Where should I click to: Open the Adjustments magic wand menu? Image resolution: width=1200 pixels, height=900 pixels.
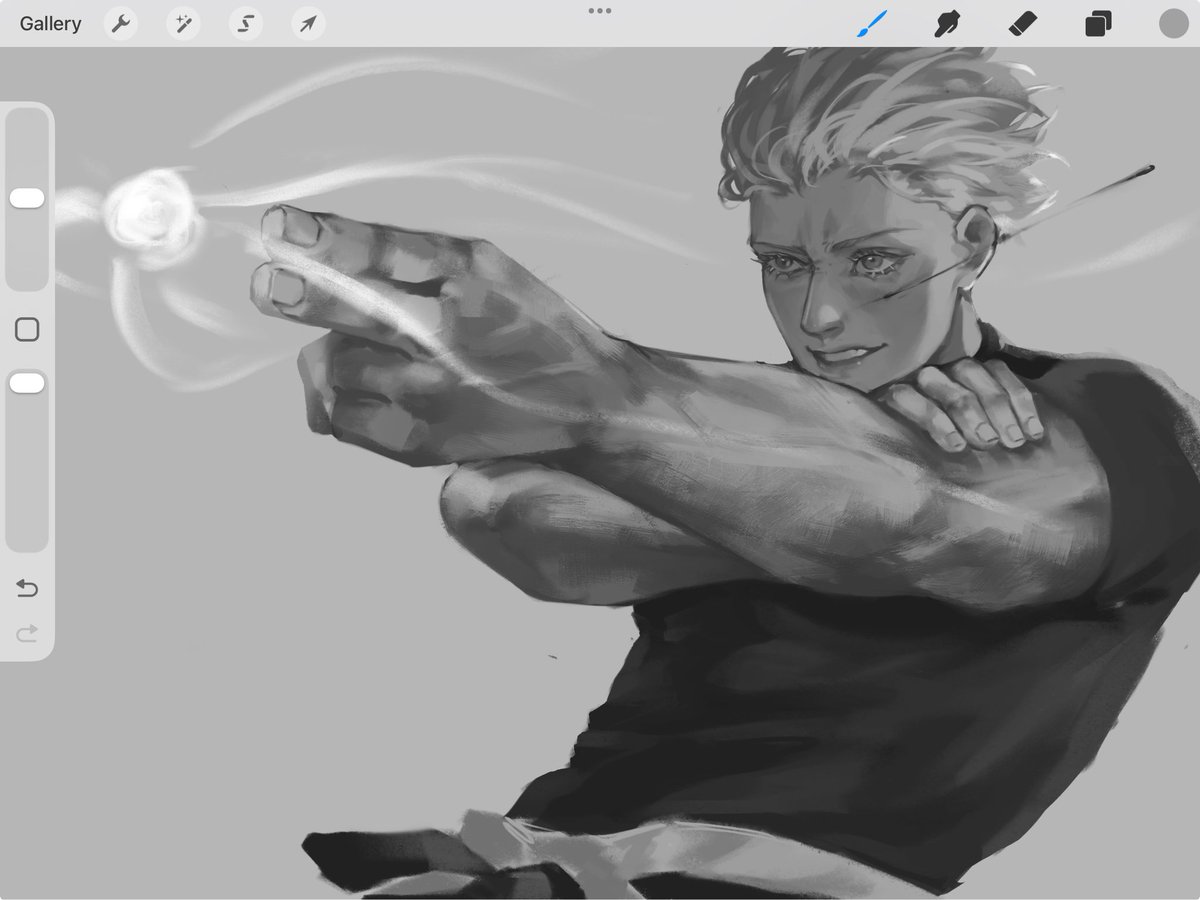183,24
